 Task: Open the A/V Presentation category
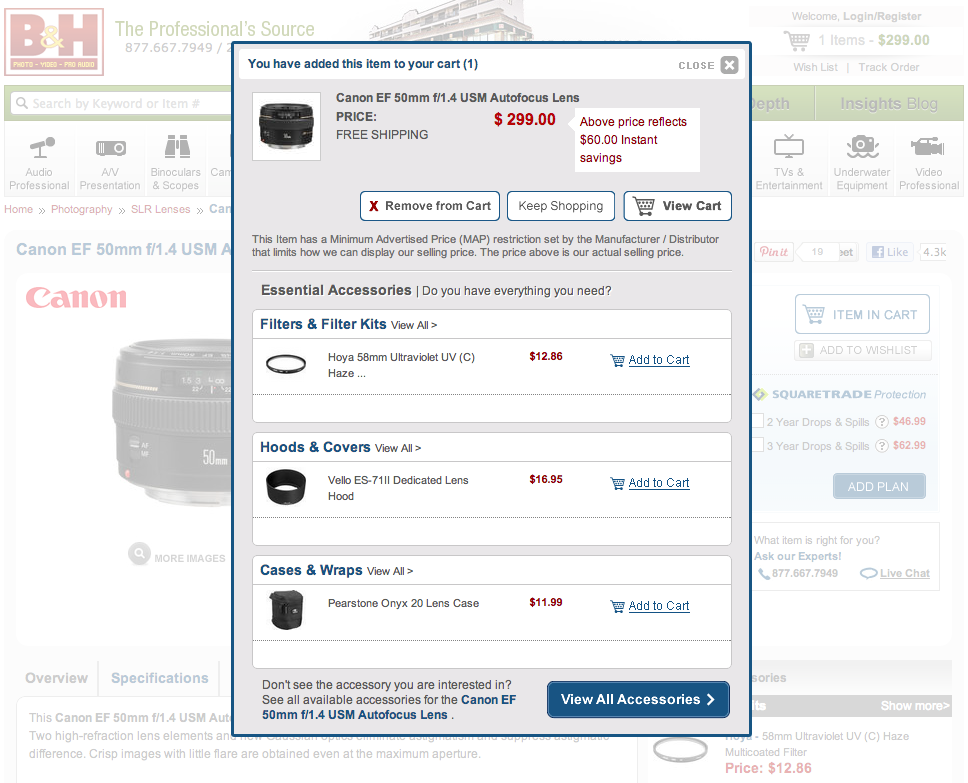click(110, 164)
